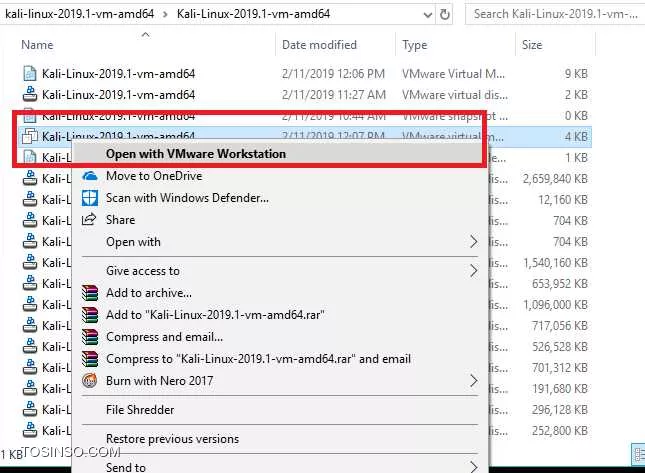Viewport: 645px width, 473px height.
Task: Sort by Date modified column
Action: (335, 44)
